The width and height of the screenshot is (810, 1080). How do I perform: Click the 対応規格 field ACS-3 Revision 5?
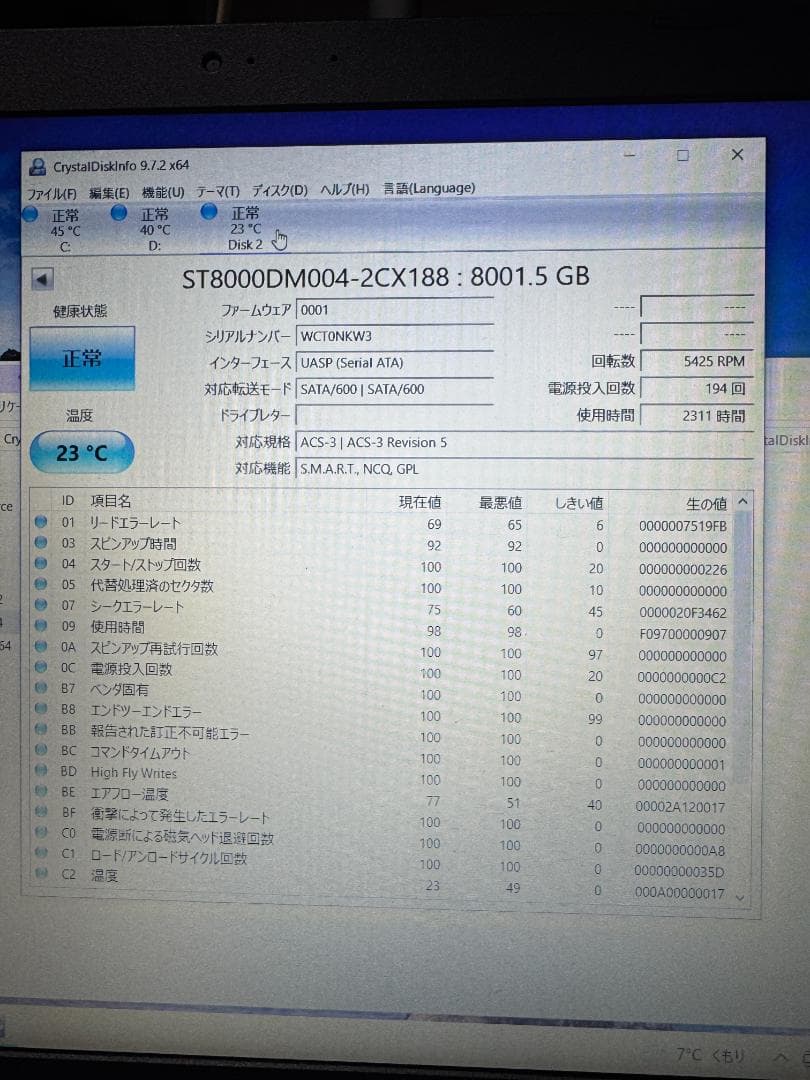[525, 442]
